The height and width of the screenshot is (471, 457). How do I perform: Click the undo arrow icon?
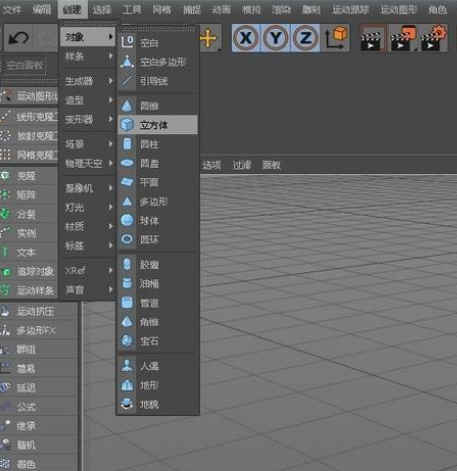click(18, 38)
